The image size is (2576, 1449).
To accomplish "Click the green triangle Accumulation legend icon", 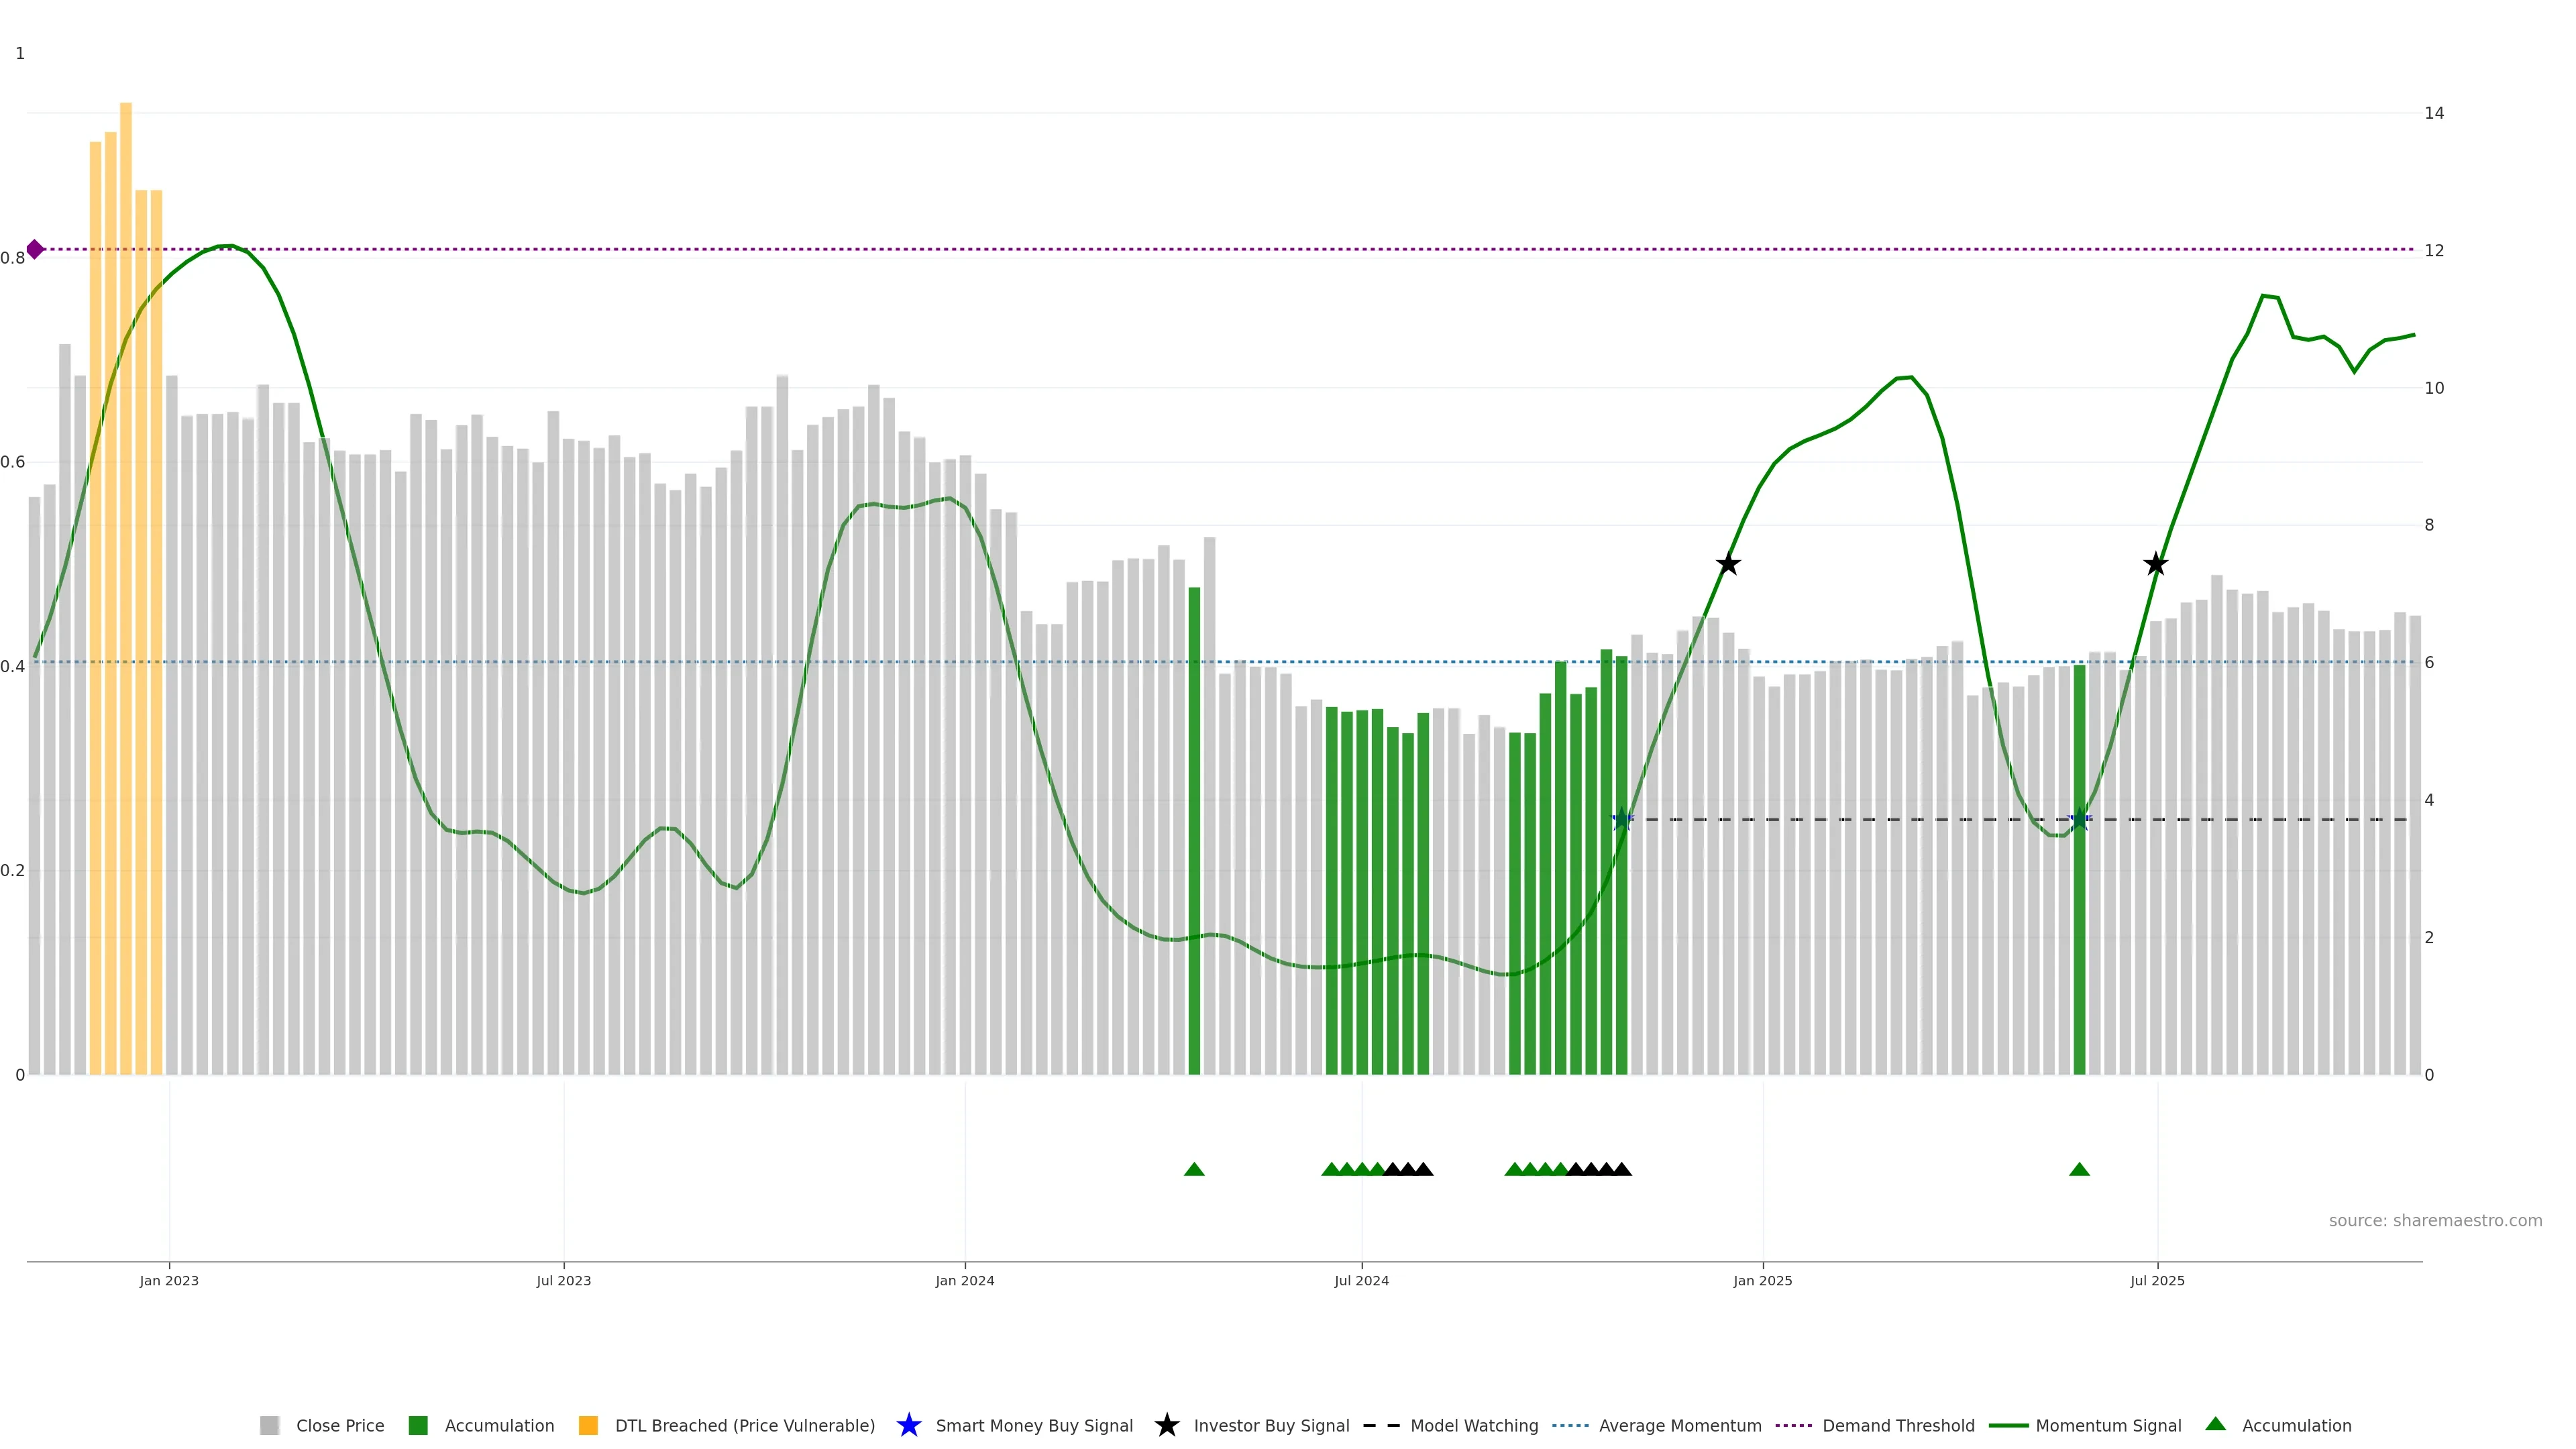I will 2215,1424.
